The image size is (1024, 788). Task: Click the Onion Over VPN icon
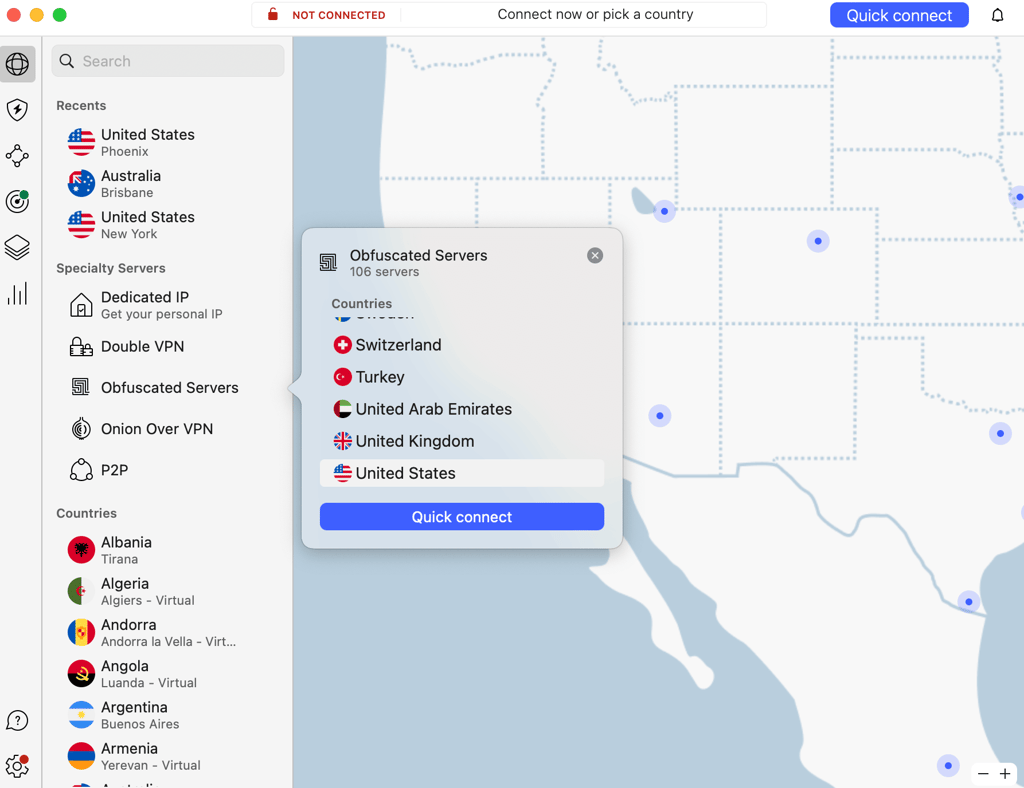pyautogui.click(x=81, y=429)
